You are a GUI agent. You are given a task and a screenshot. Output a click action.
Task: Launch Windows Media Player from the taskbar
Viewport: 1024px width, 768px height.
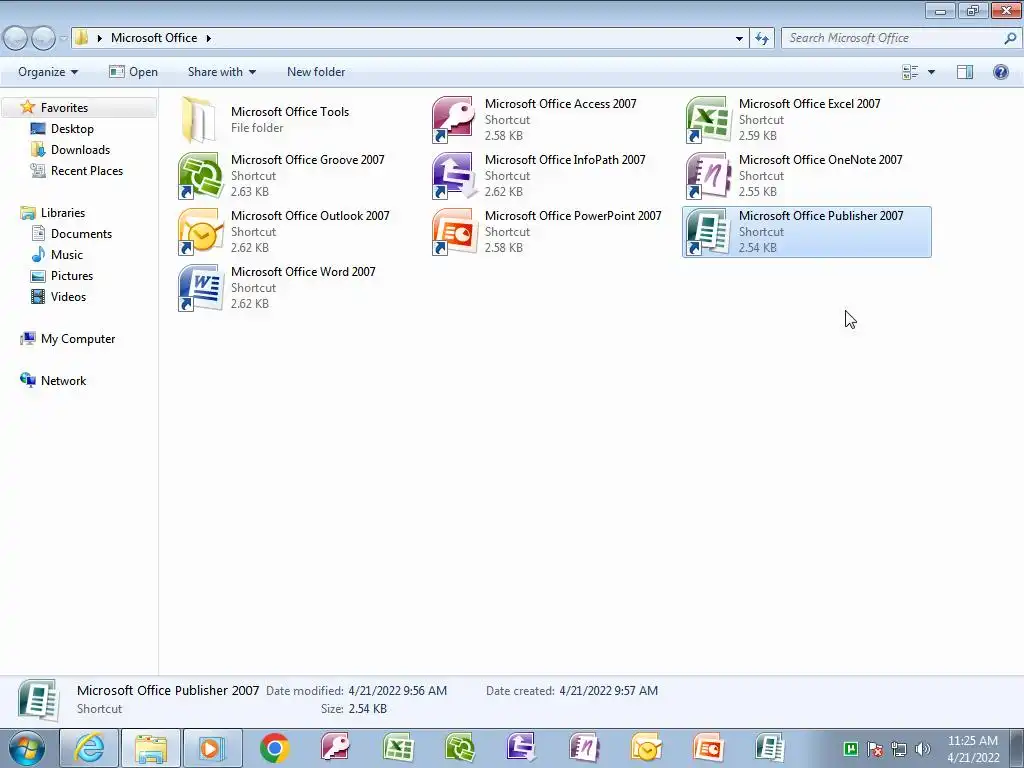point(212,748)
